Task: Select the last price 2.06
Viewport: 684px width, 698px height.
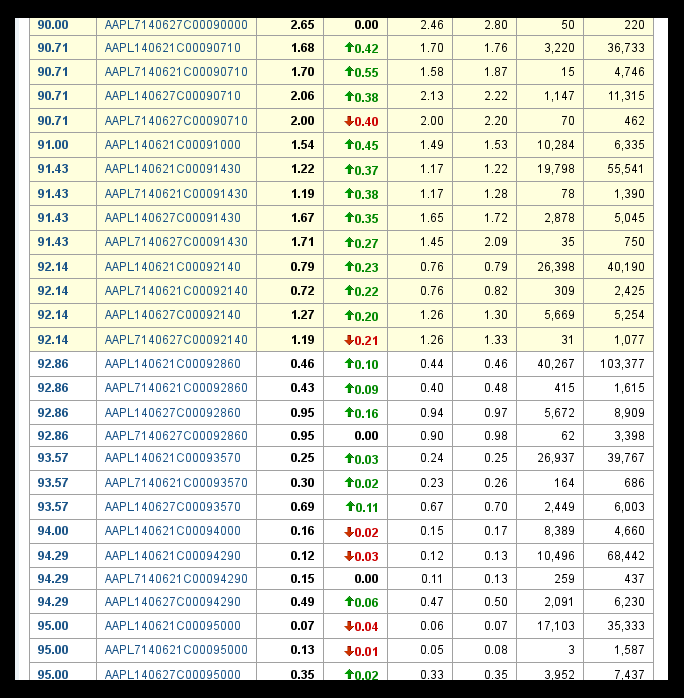Action: [x=303, y=96]
